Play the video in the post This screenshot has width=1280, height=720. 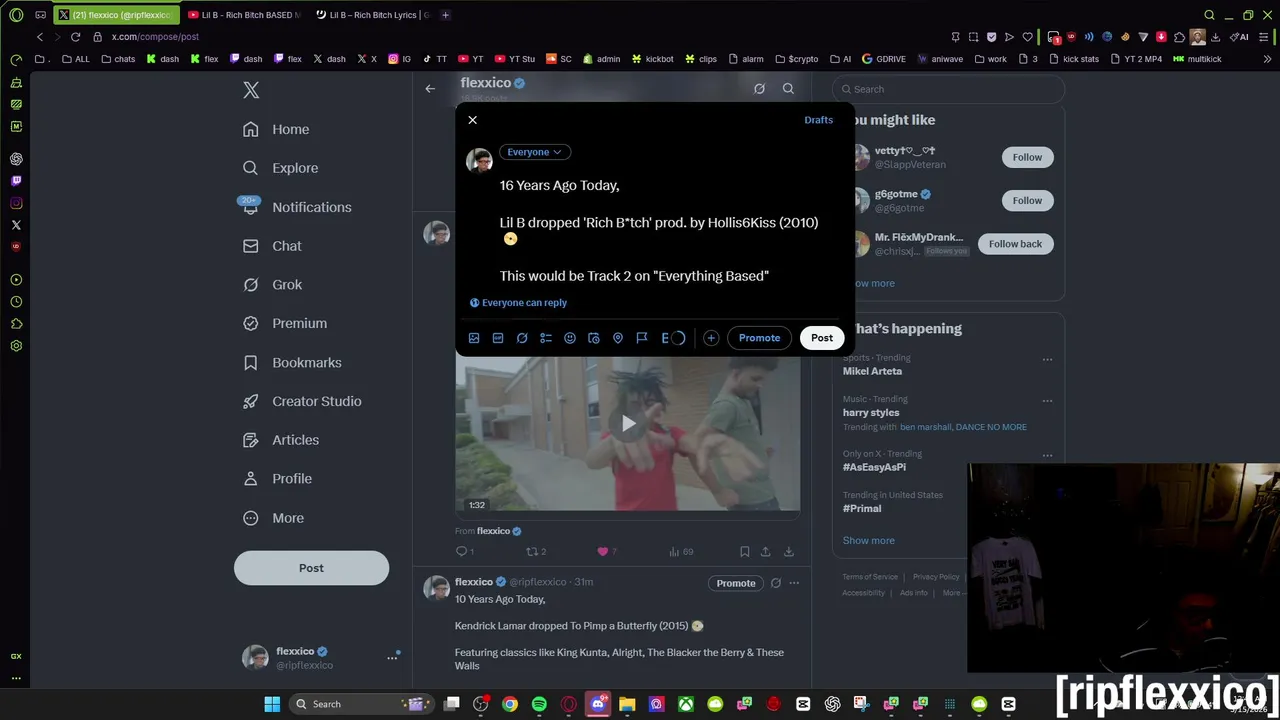(x=628, y=424)
